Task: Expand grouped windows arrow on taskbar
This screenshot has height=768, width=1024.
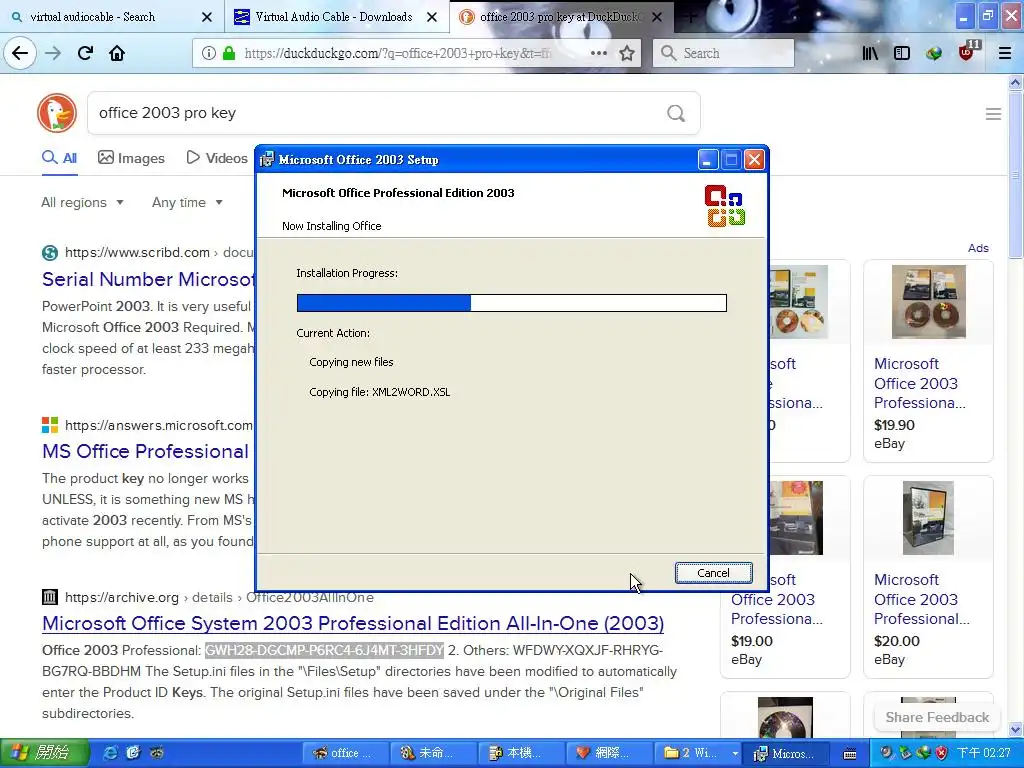Action: (x=735, y=753)
